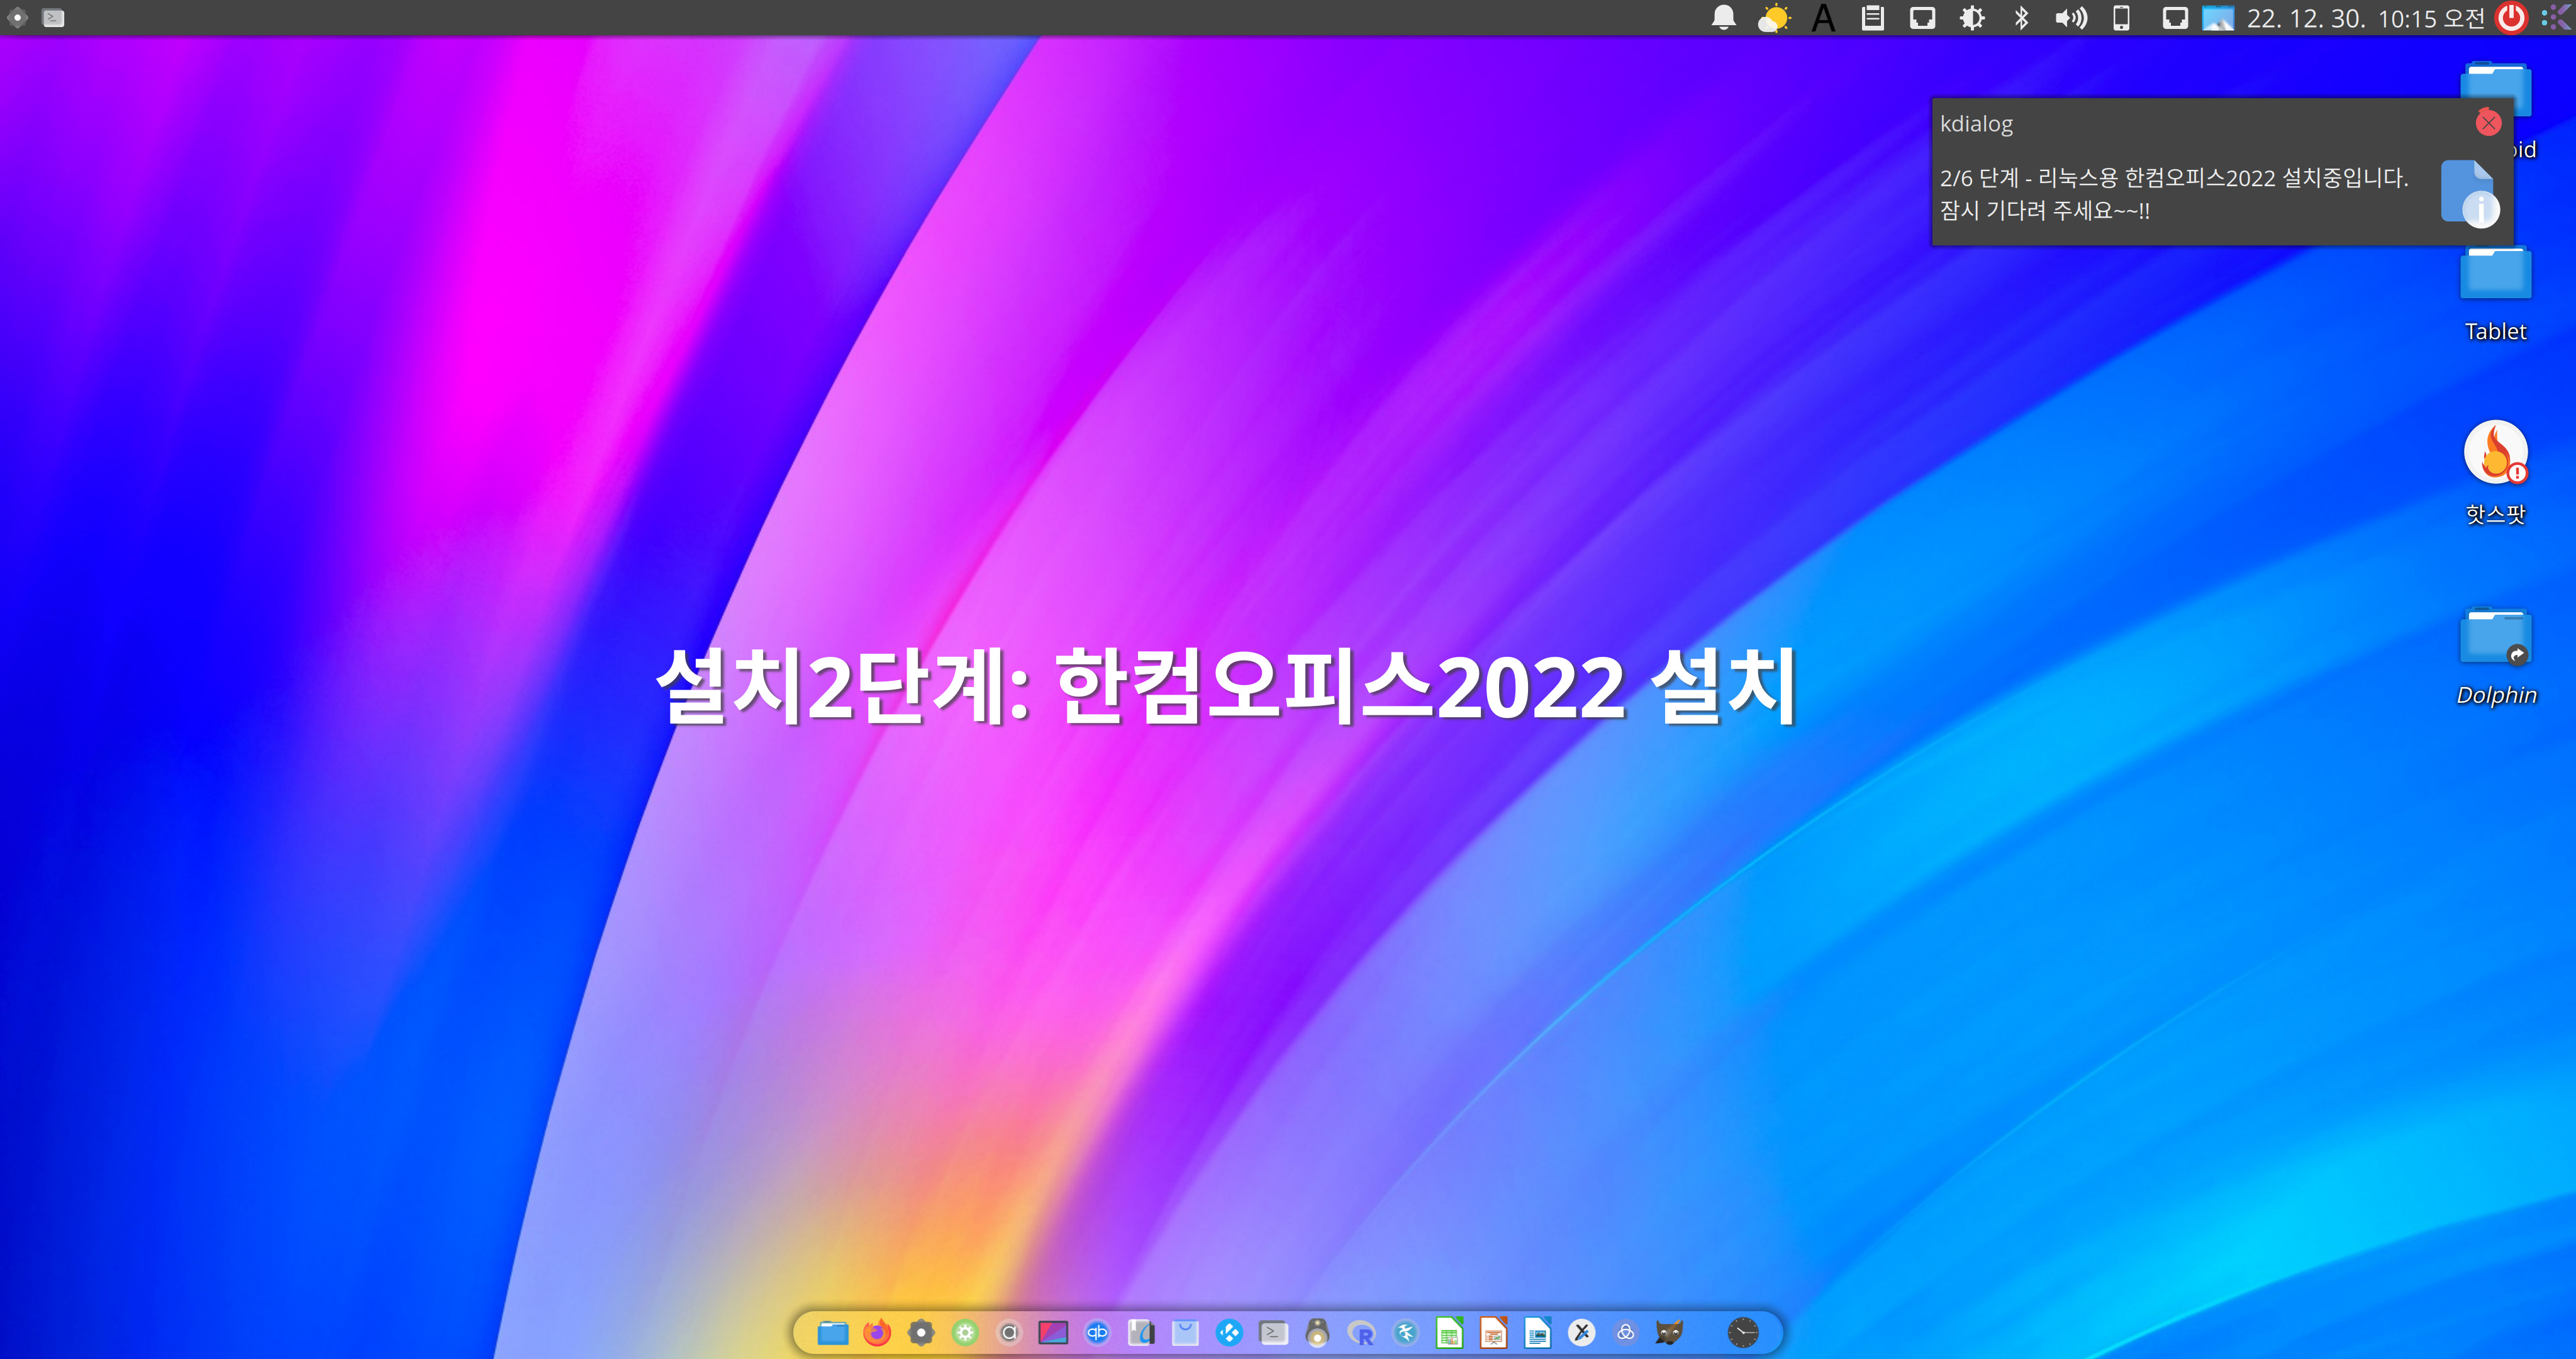Click the circle icon at top-left panel

pos(17,18)
